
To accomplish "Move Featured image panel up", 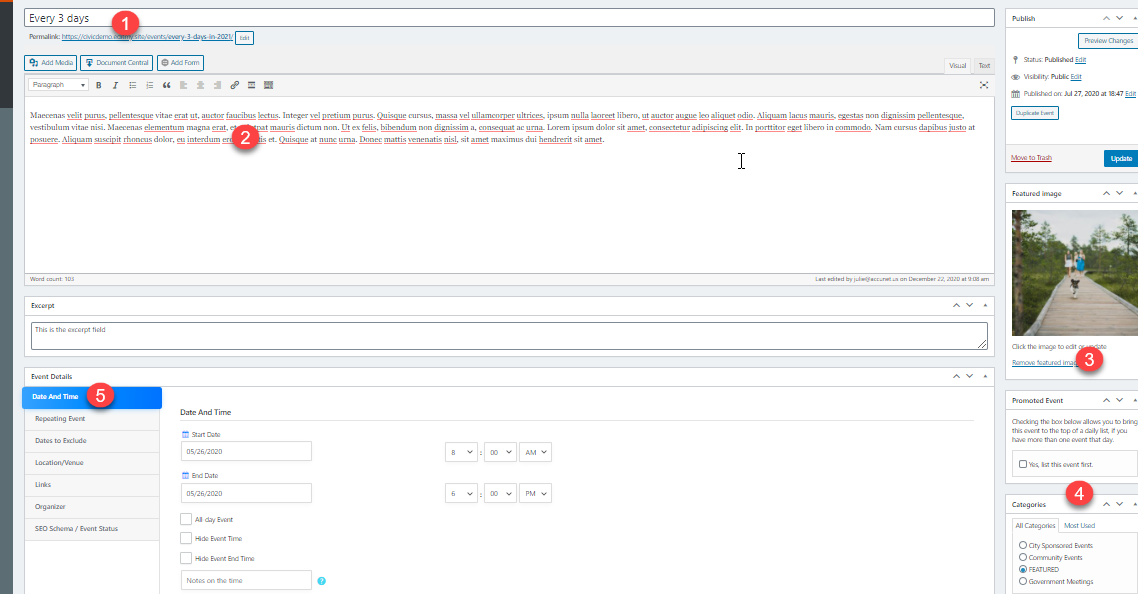I will (1106, 193).
